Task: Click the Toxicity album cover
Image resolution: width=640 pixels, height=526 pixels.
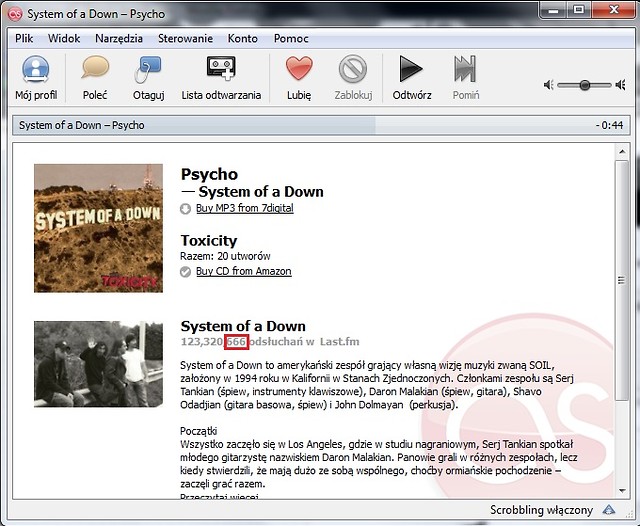Action: 98,228
